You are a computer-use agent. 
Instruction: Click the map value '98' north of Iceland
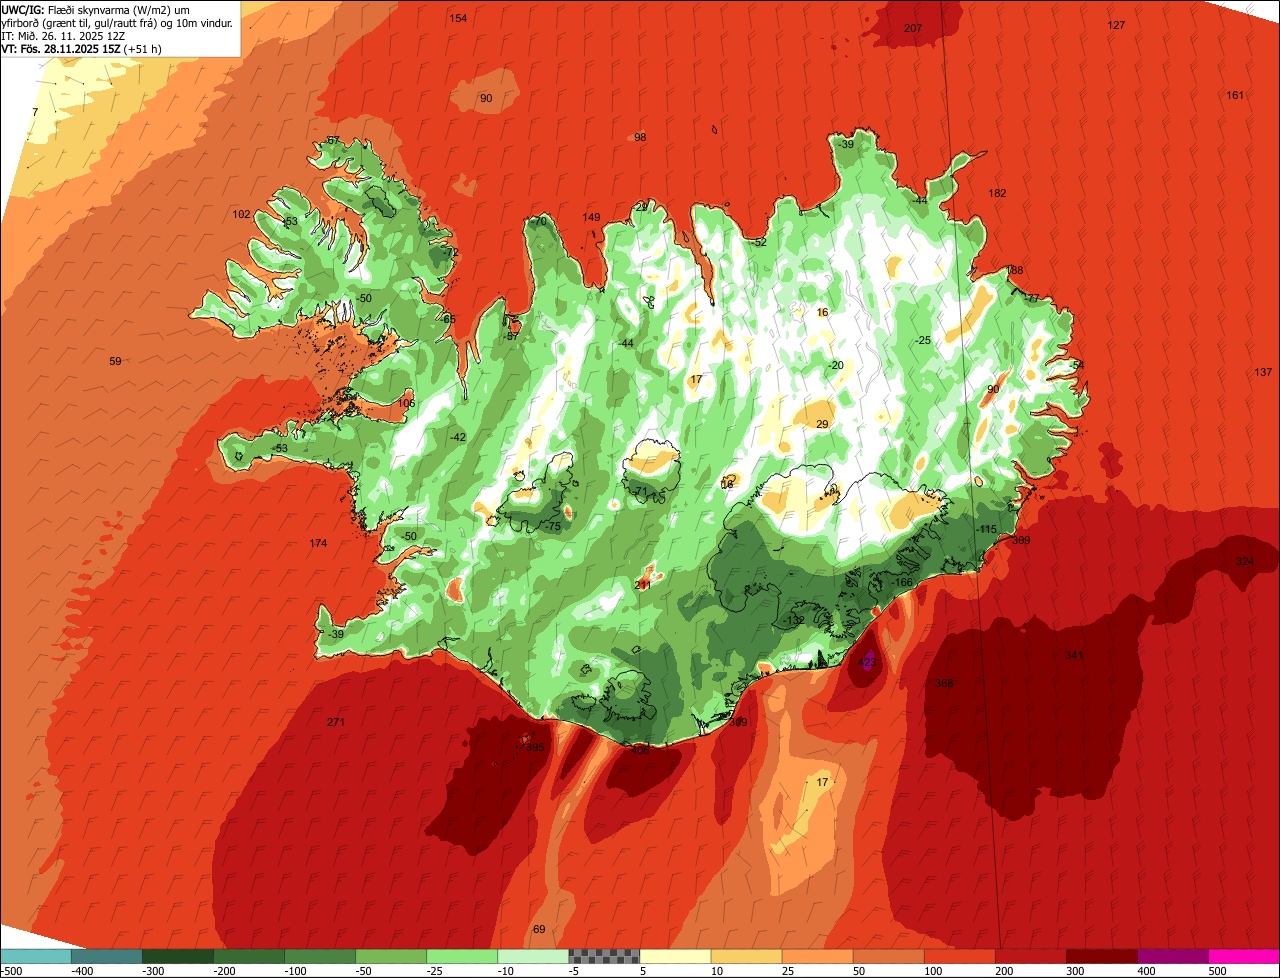tap(640, 137)
